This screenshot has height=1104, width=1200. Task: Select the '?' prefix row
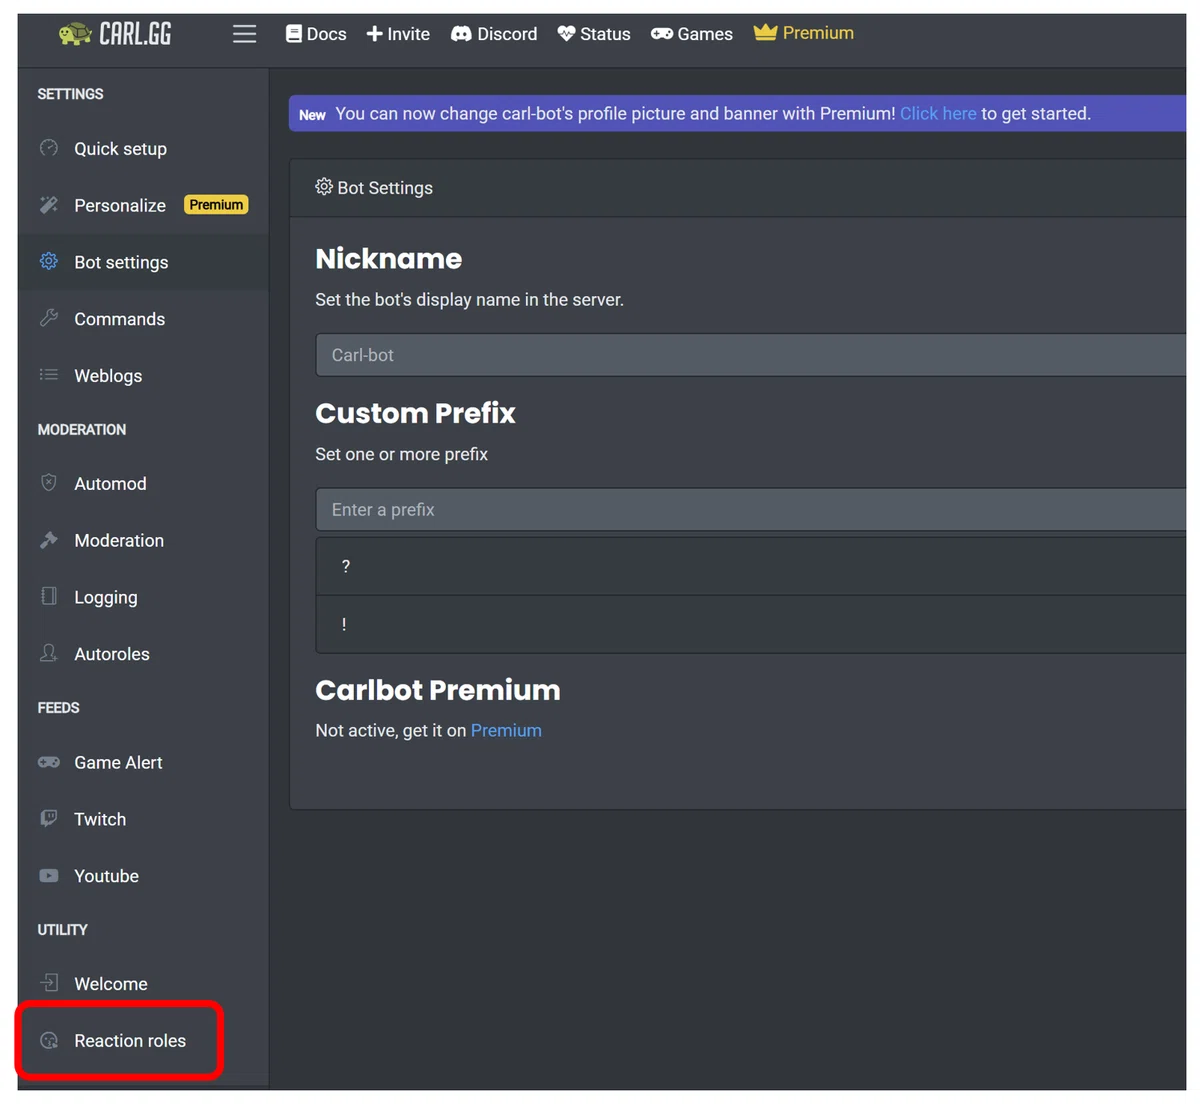[x=751, y=566]
